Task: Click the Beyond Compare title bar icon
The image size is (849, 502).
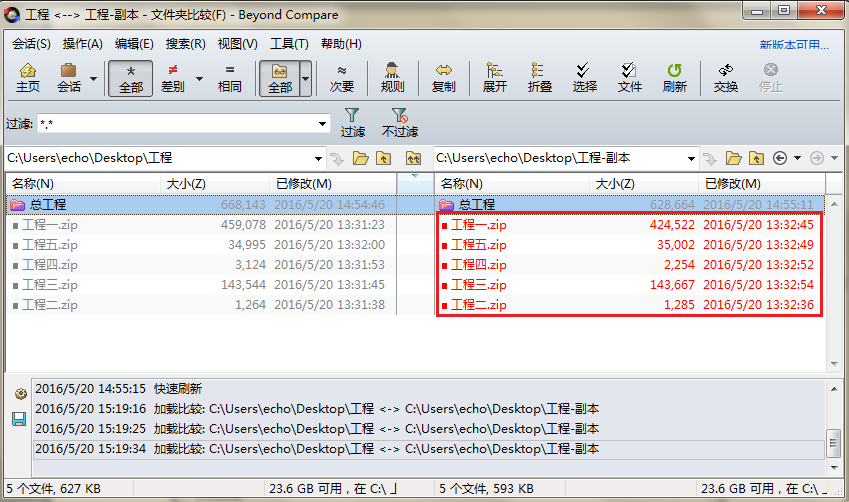Action: (11, 15)
